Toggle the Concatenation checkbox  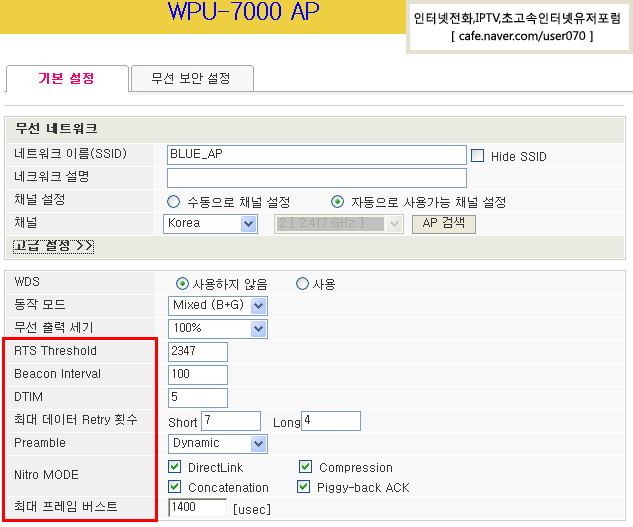pos(175,487)
